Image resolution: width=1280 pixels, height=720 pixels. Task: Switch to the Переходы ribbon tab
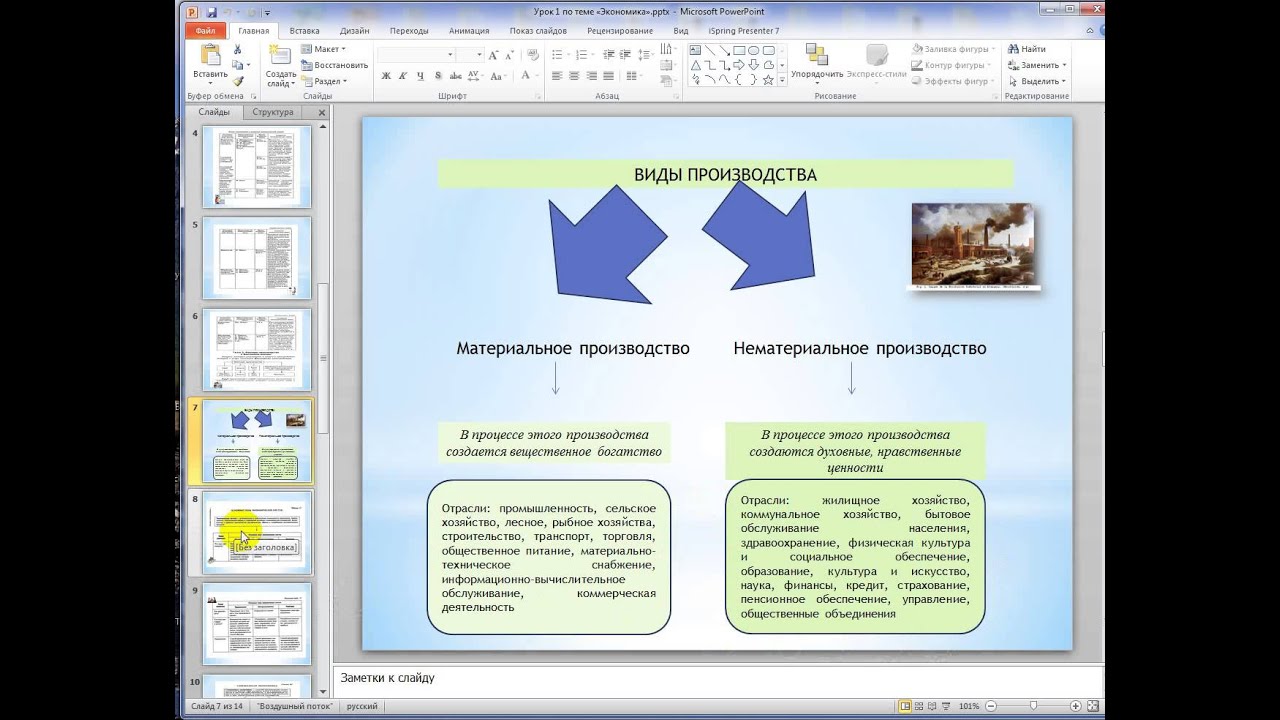click(409, 31)
